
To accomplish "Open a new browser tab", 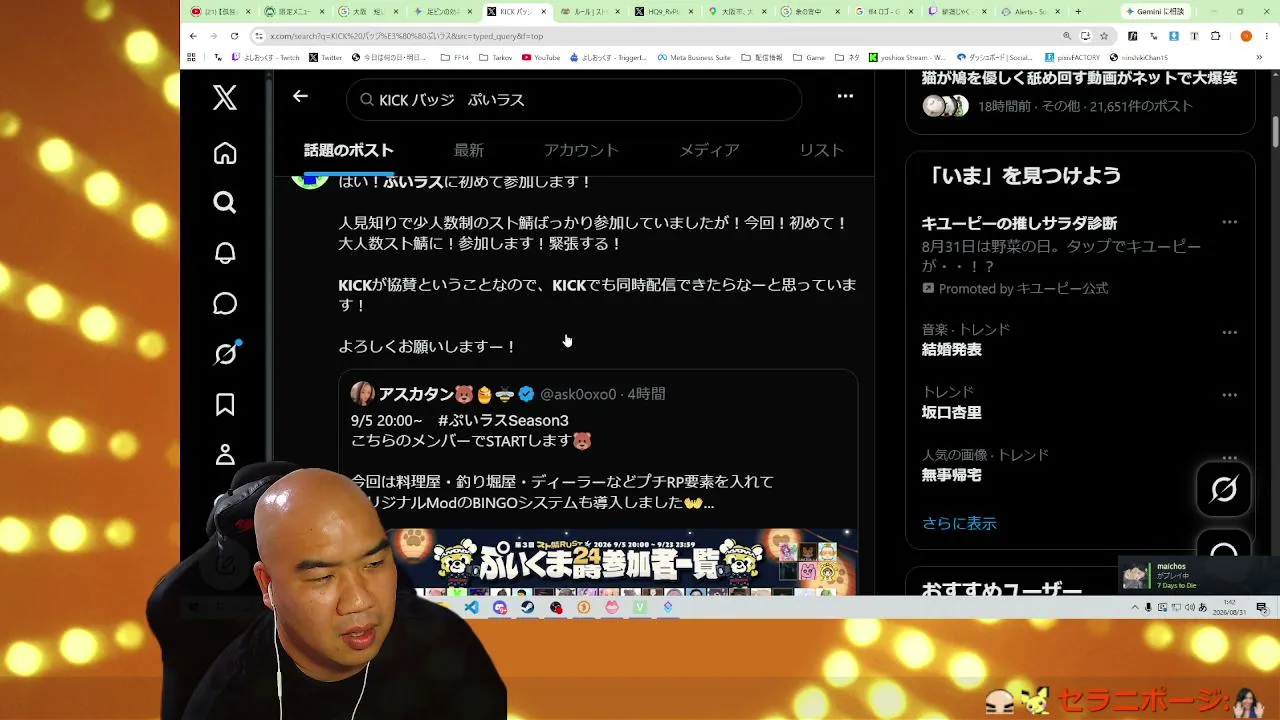I will tap(1078, 12).
